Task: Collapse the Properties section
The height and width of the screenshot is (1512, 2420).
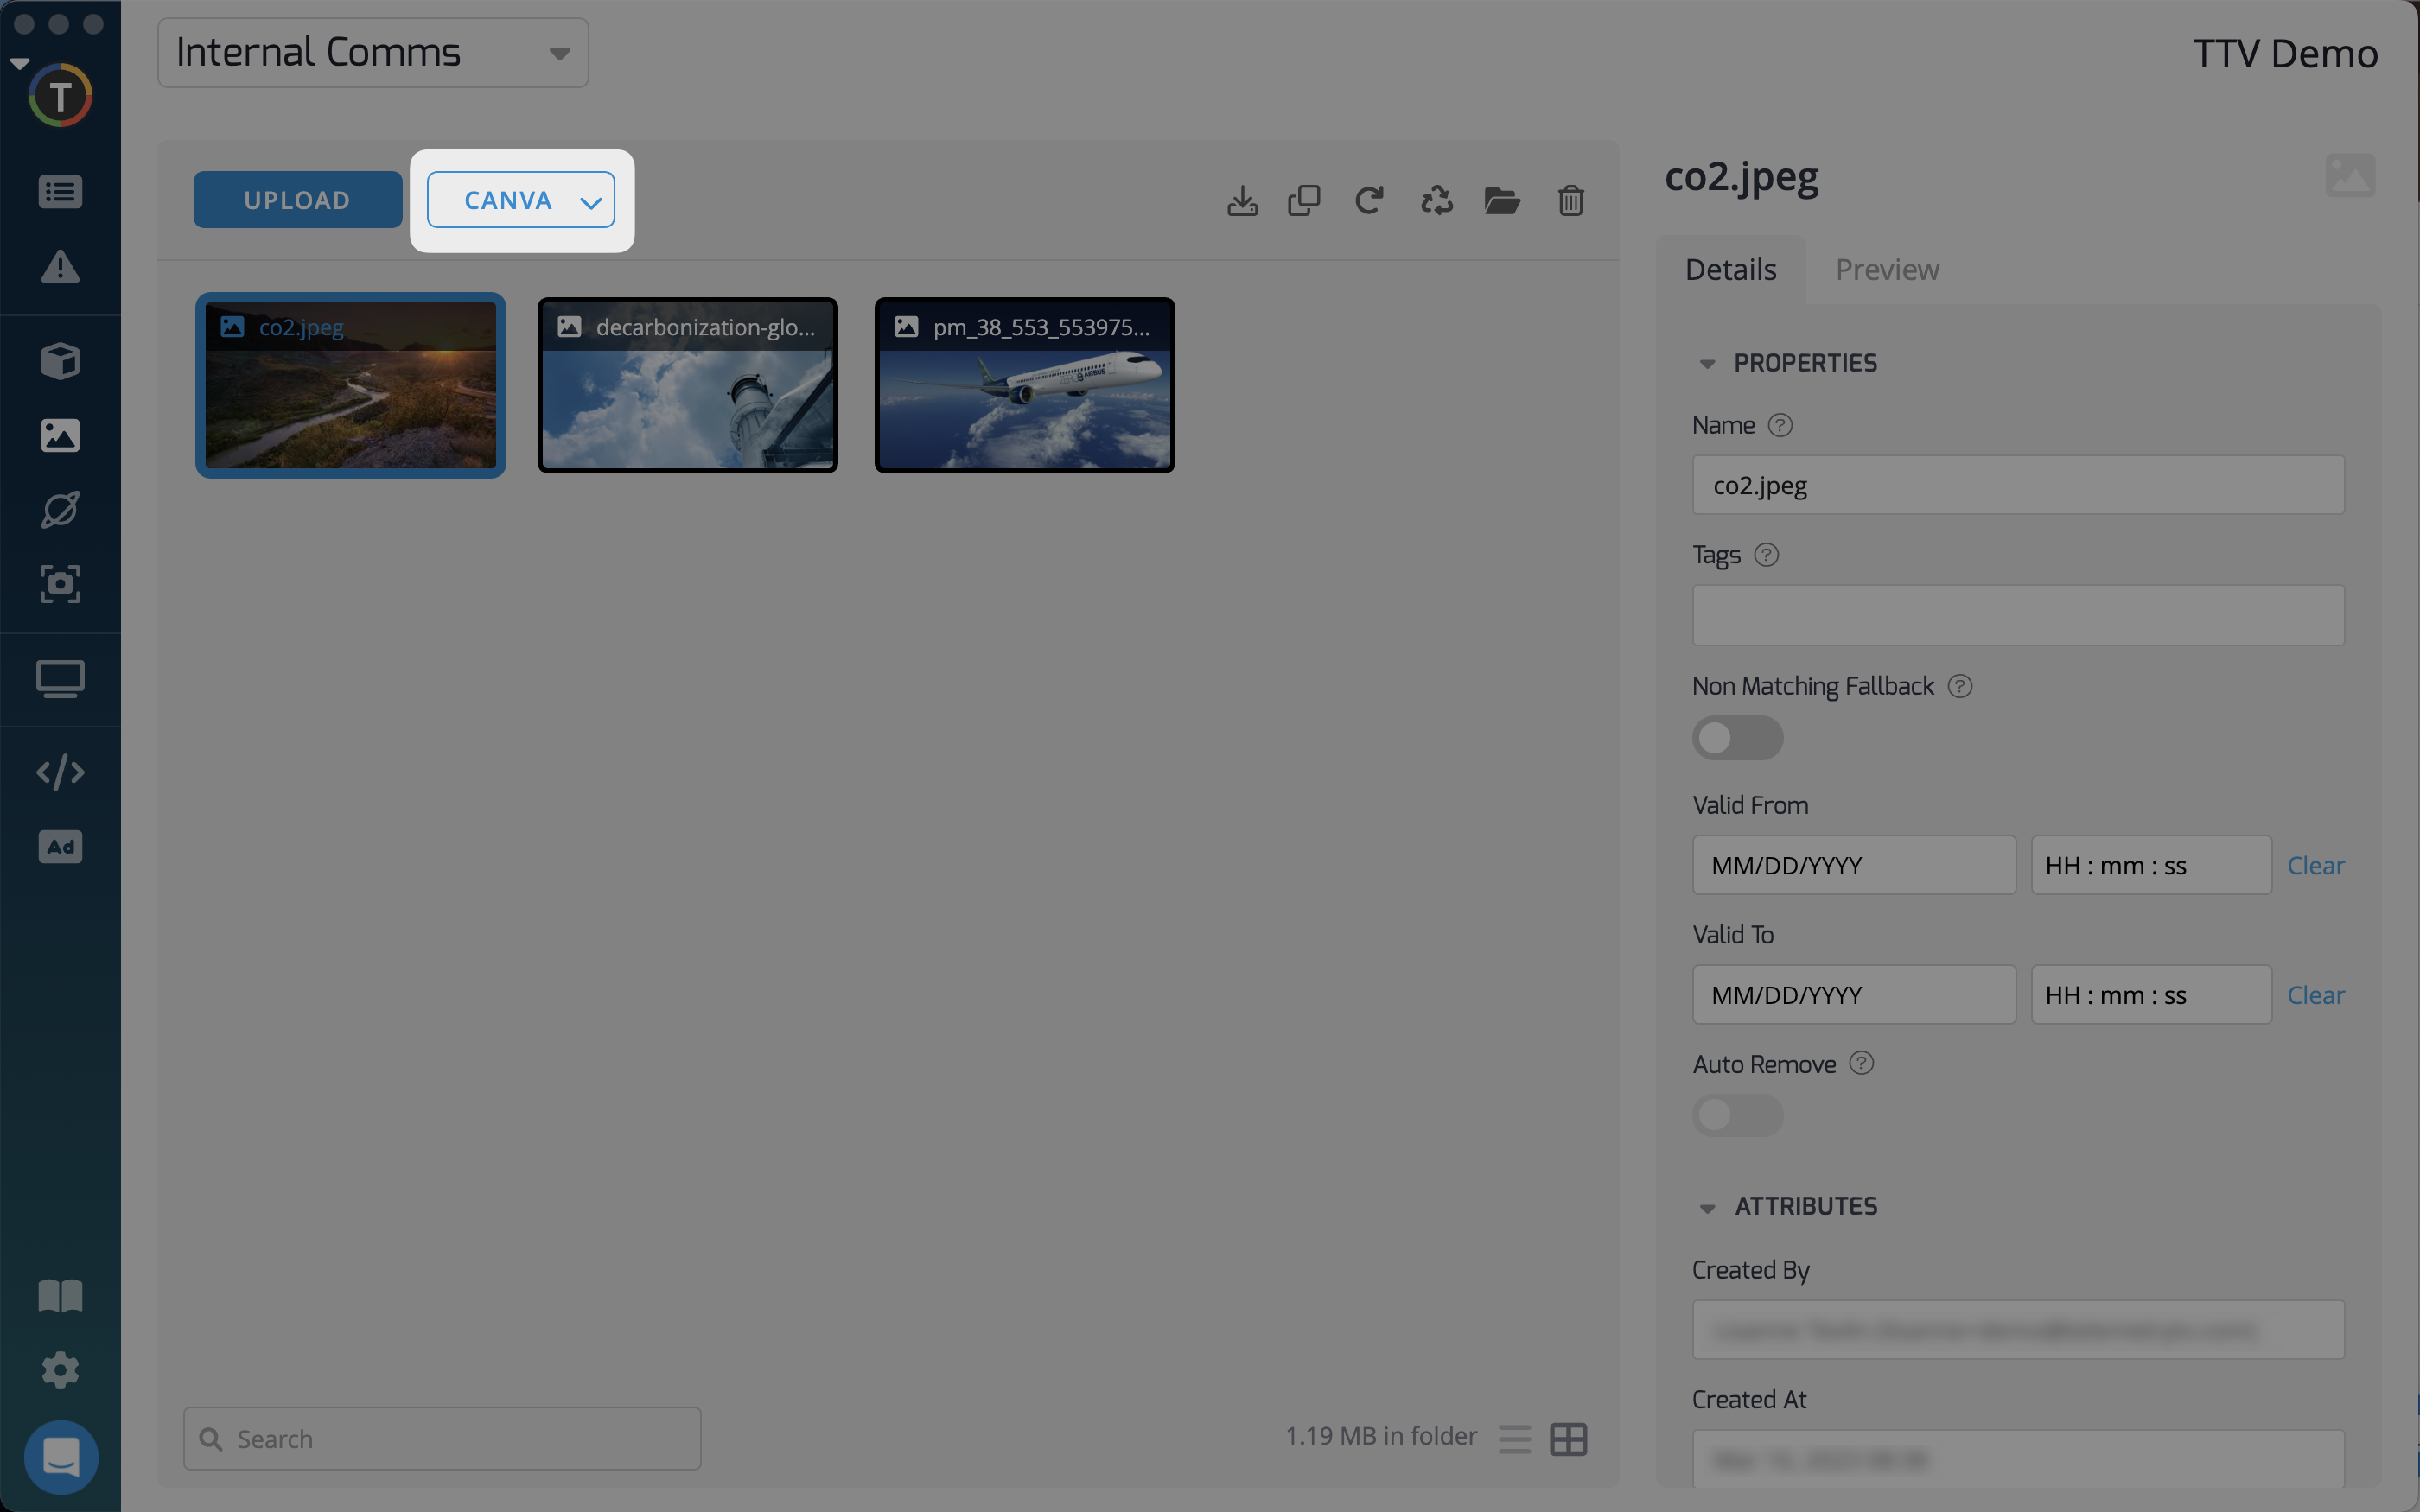Action: click(1707, 364)
